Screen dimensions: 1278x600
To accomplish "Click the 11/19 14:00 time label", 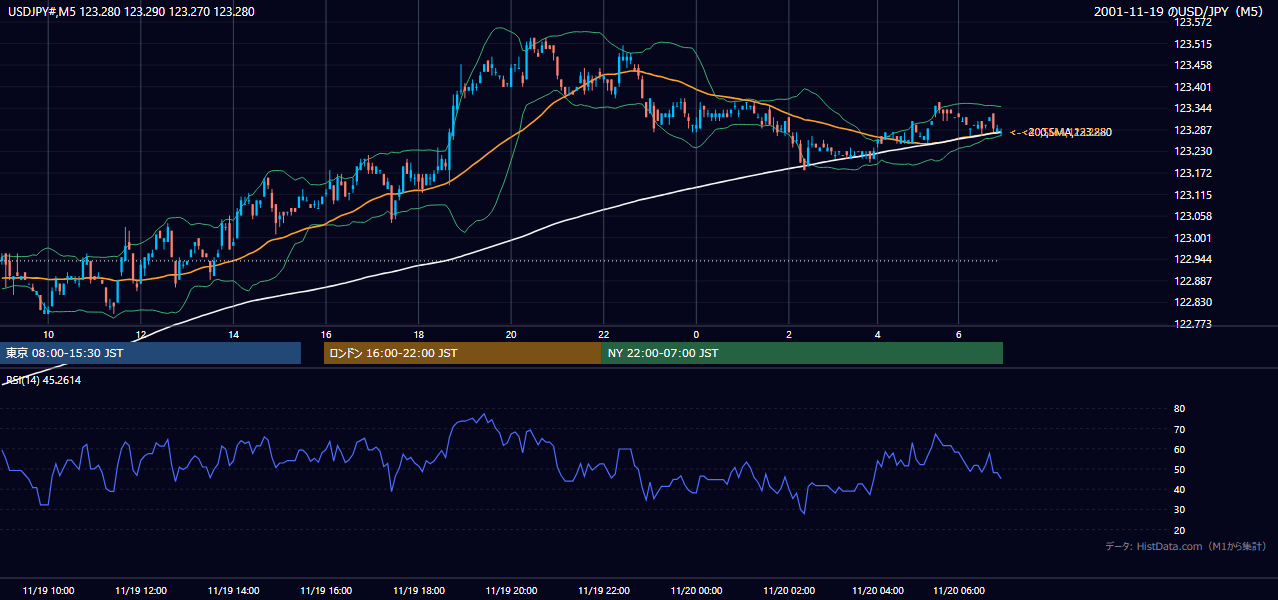I will (233, 590).
